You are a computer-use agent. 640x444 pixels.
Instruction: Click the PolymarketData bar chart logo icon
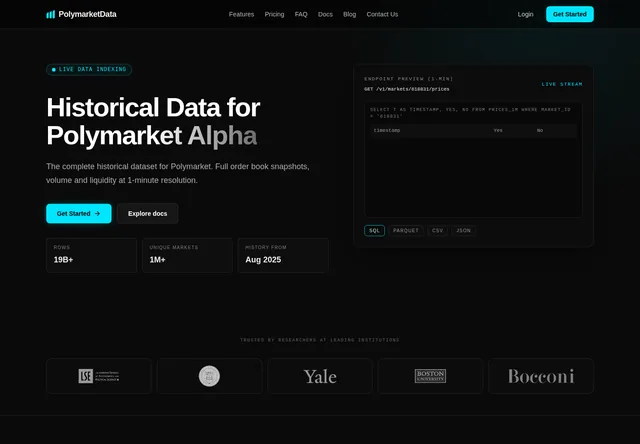tap(51, 14)
